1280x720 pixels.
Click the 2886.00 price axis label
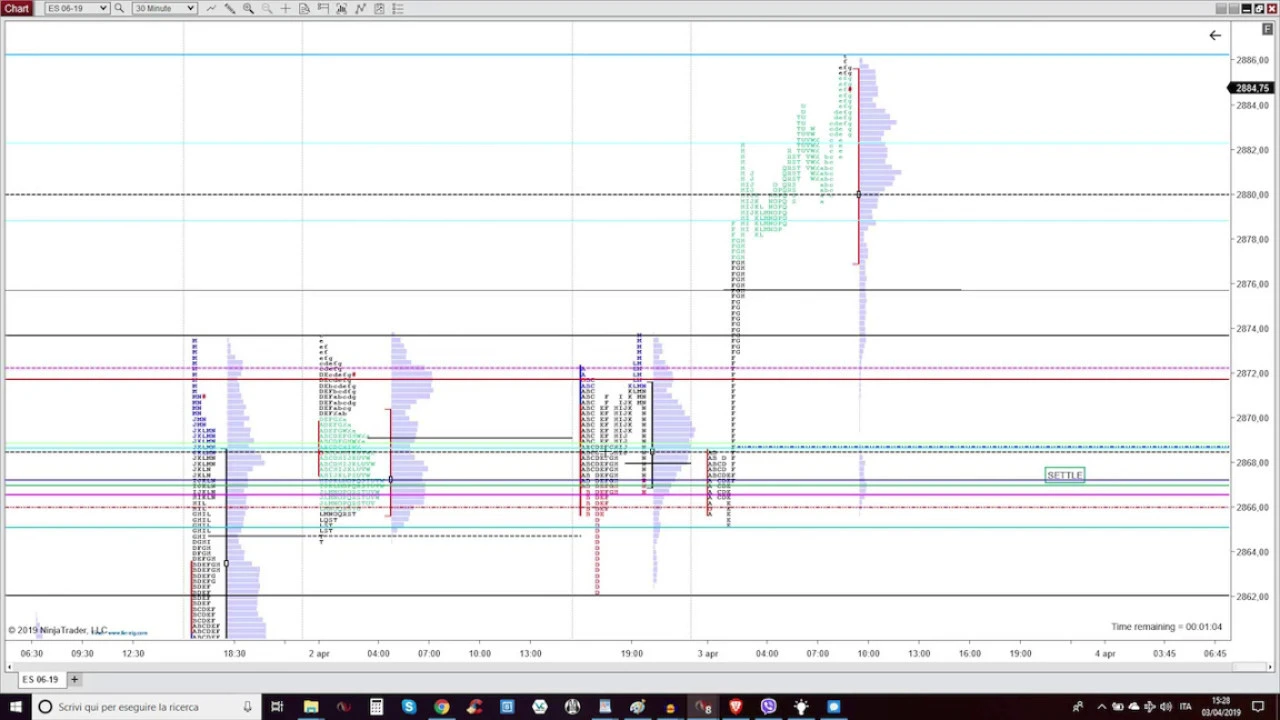pyautogui.click(x=1252, y=60)
